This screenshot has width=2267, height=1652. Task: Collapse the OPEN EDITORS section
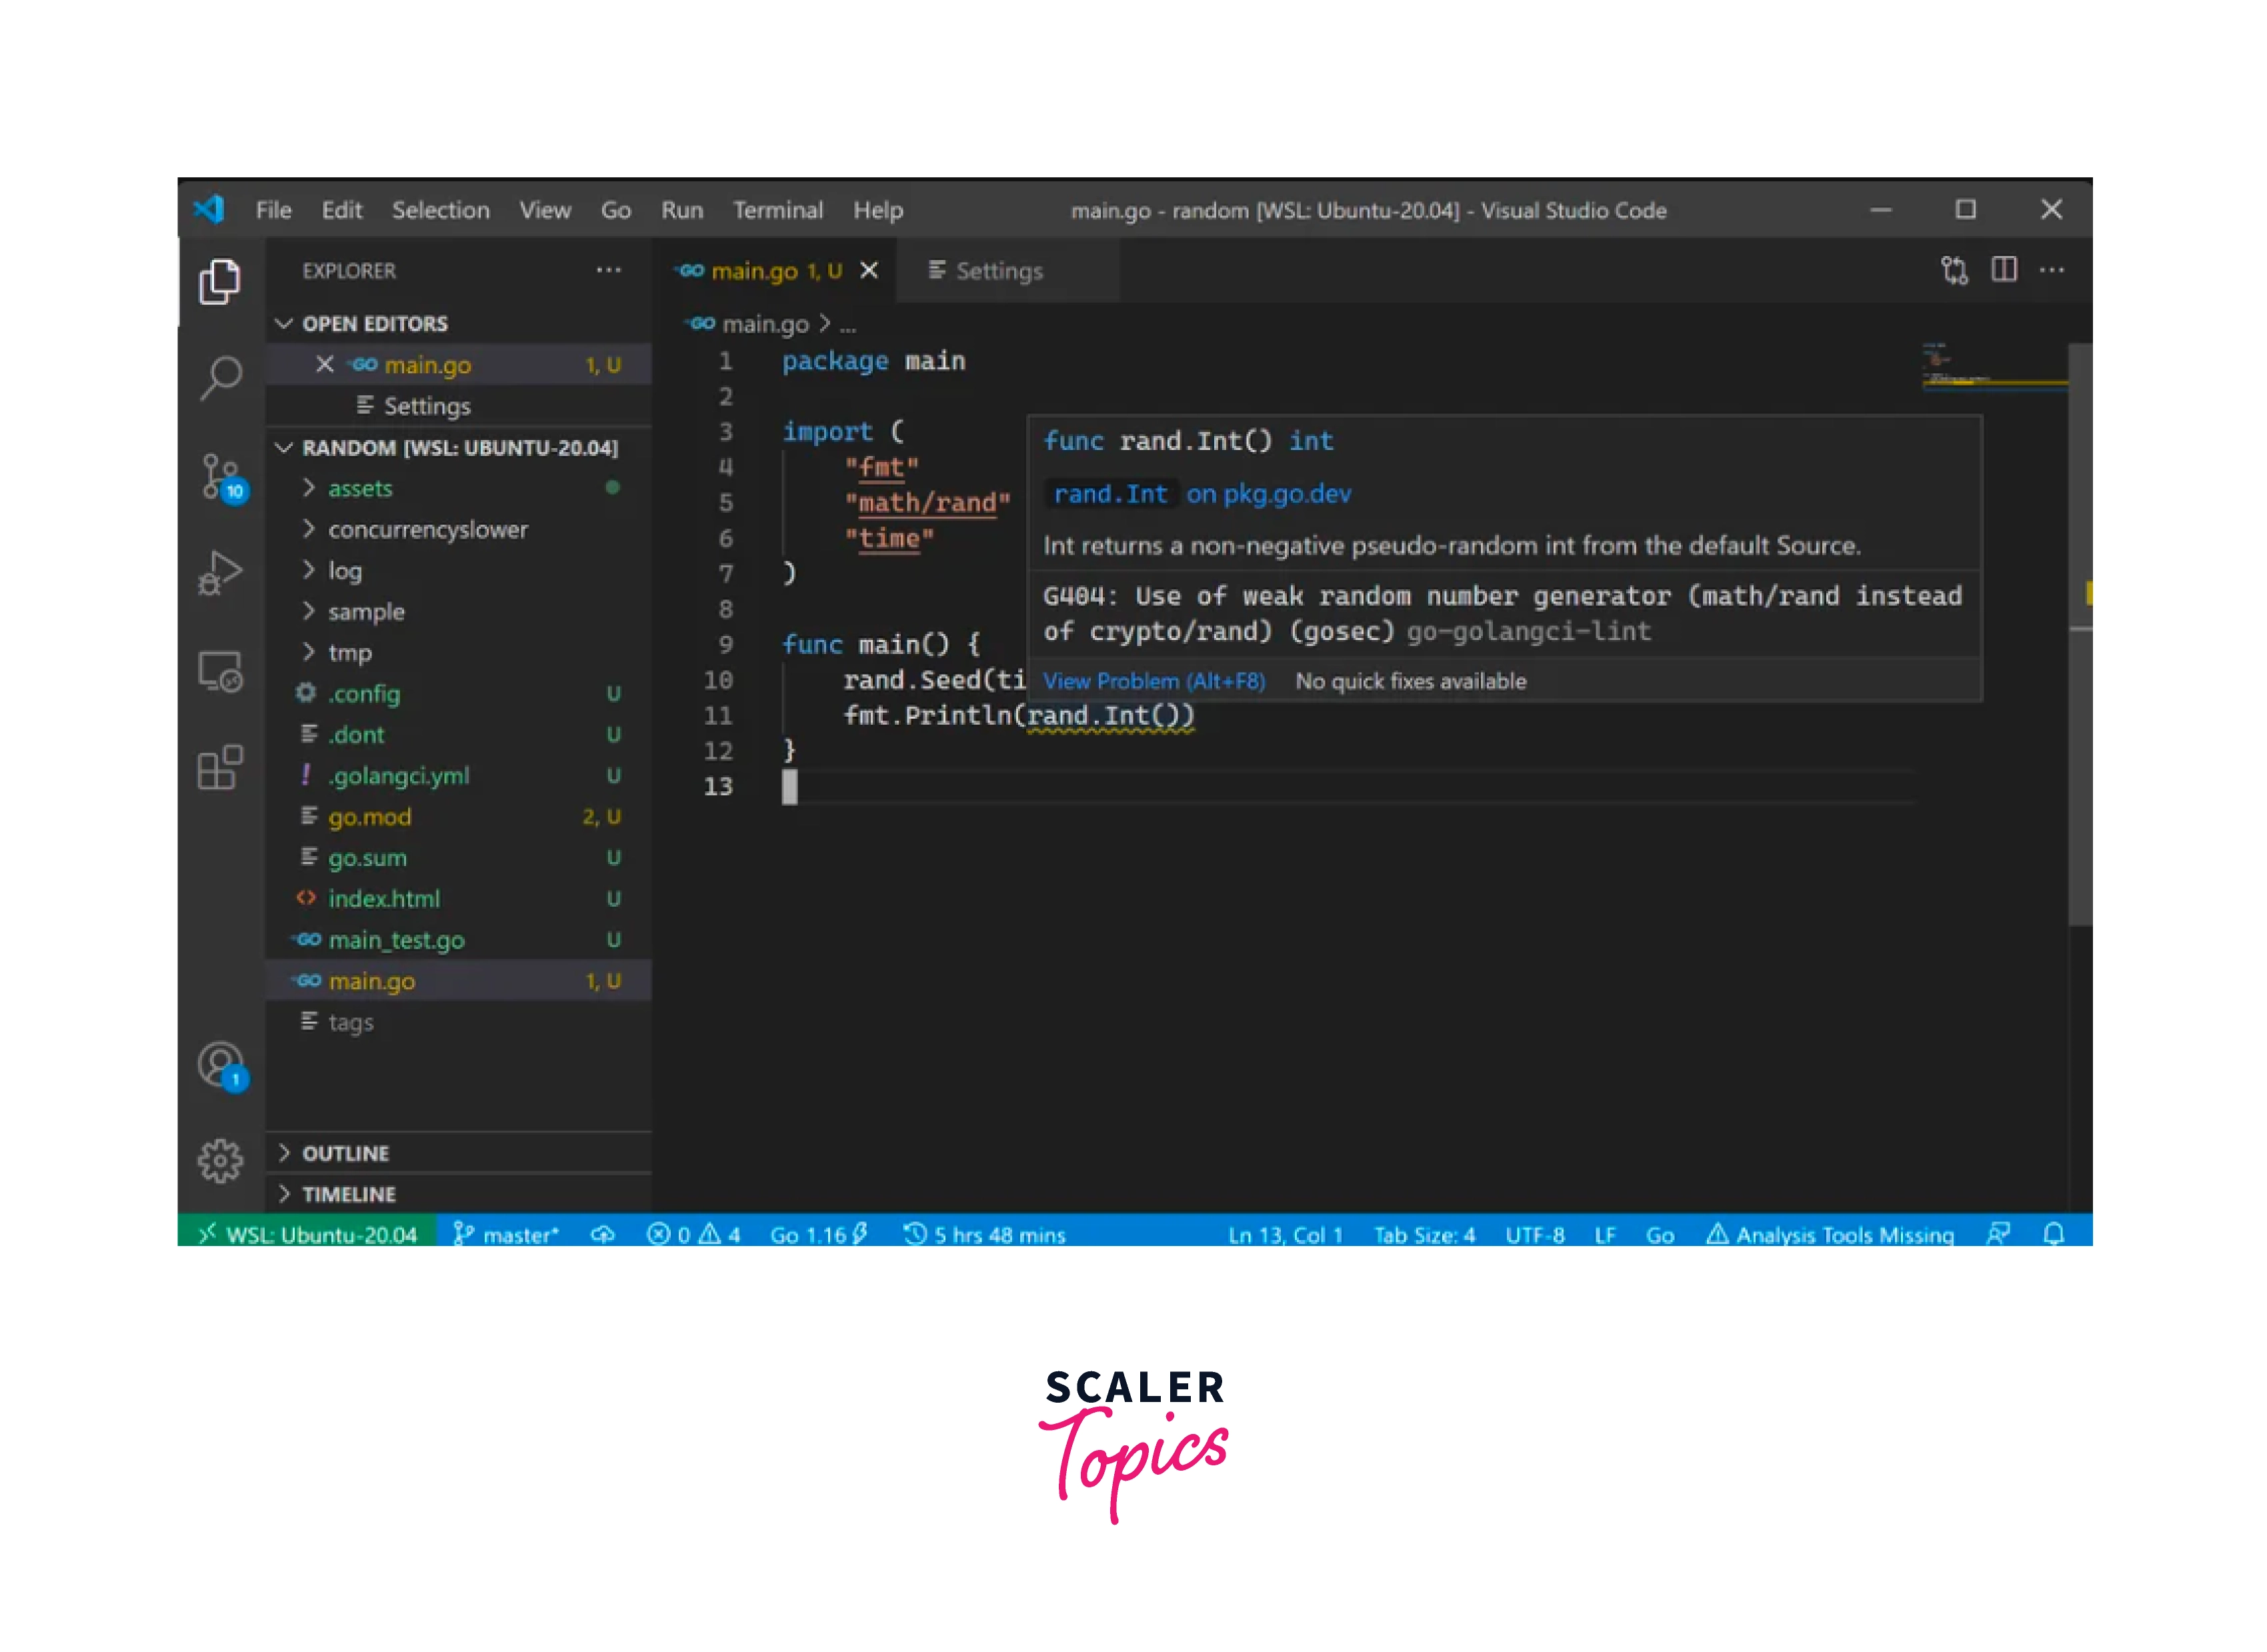(x=374, y=323)
